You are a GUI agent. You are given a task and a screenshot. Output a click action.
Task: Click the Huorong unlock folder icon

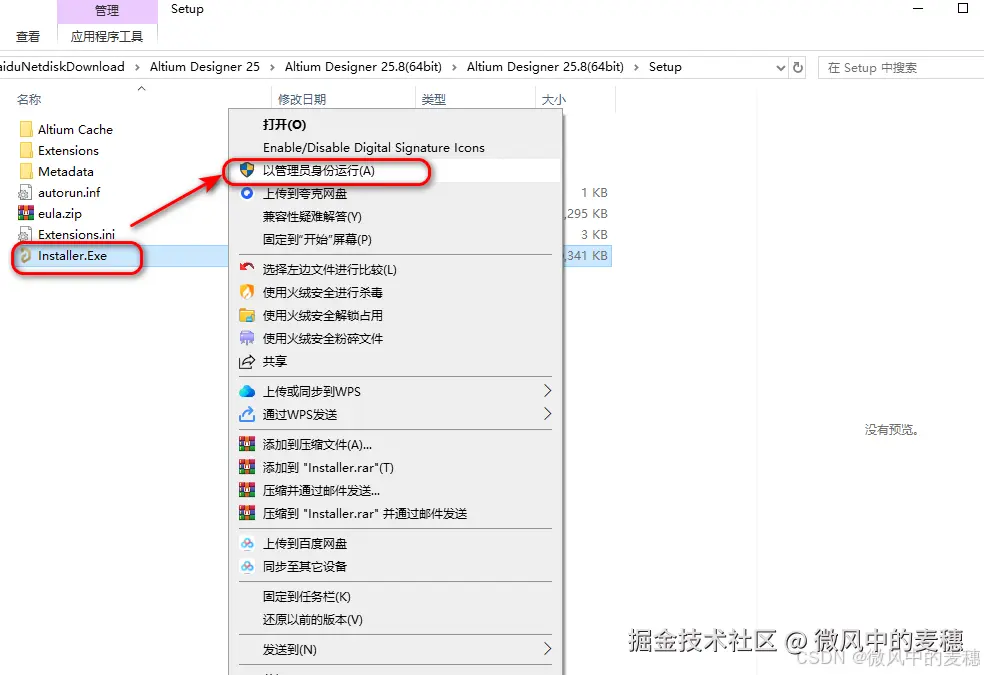pyautogui.click(x=247, y=315)
